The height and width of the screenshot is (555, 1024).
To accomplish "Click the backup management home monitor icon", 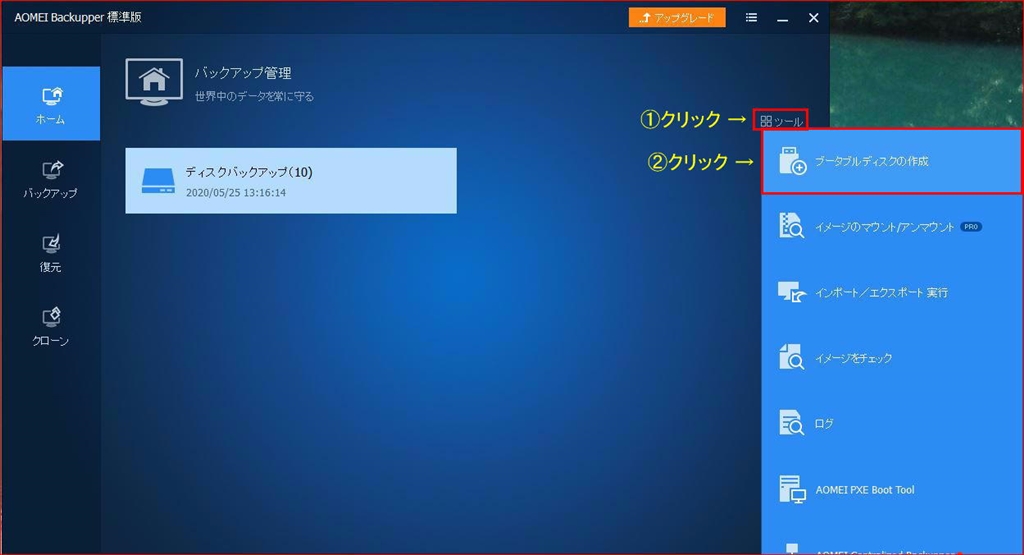I will pyautogui.click(x=154, y=82).
